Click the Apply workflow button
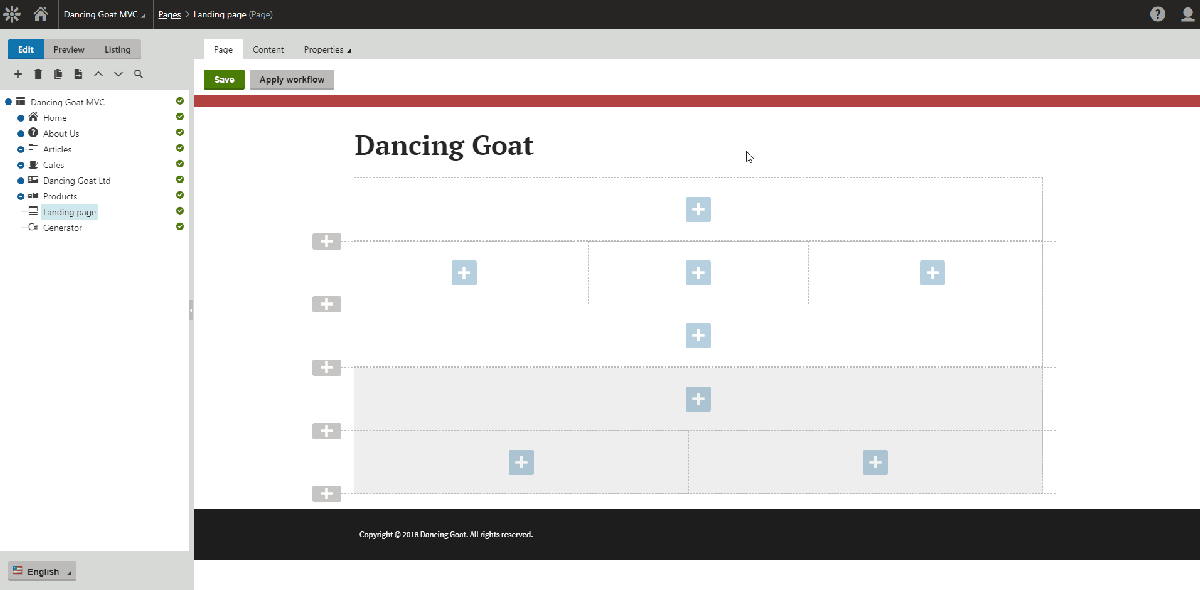1200x590 pixels. (x=291, y=79)
